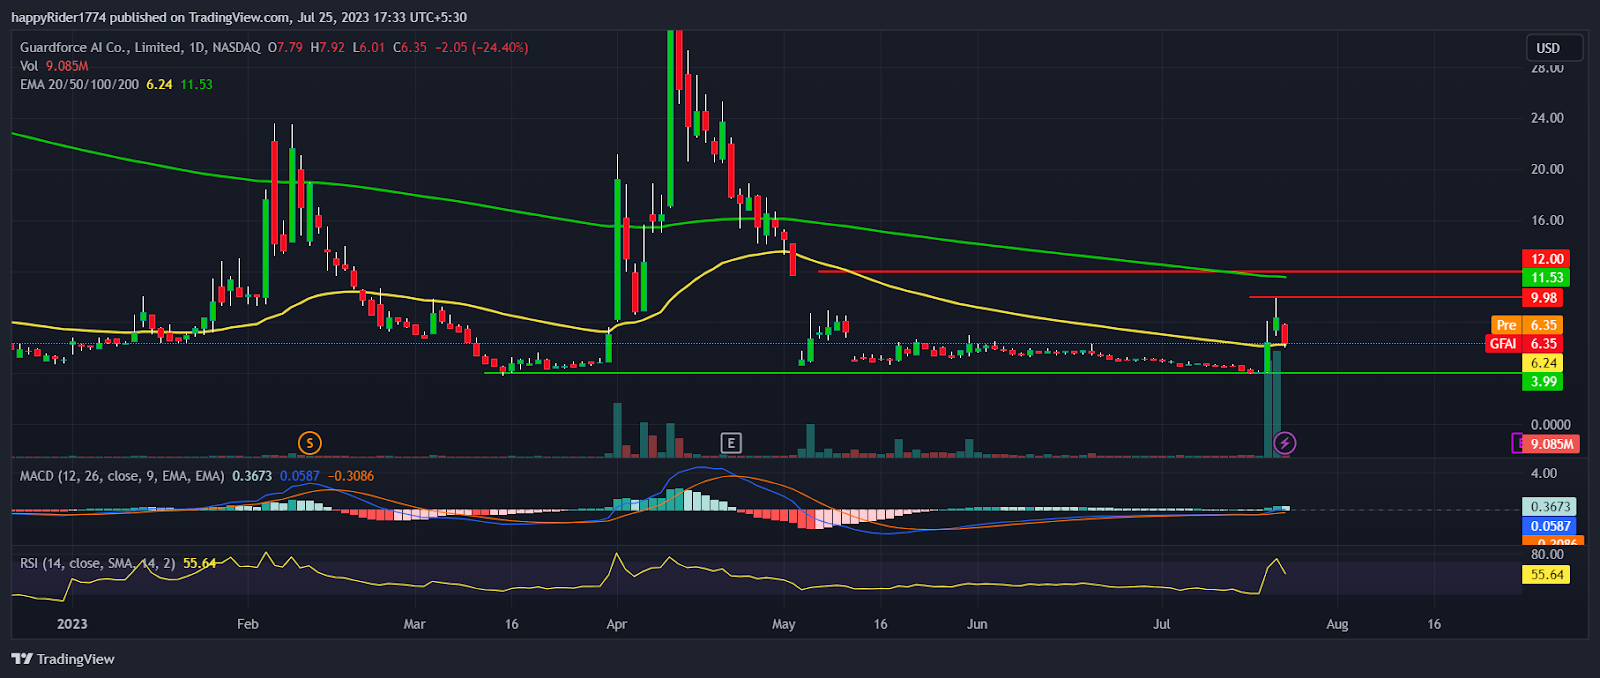This screenshot has height=678, width=1600.
Task: Click the green EMA value 11.53 in the legend
Action: [196, 85]
